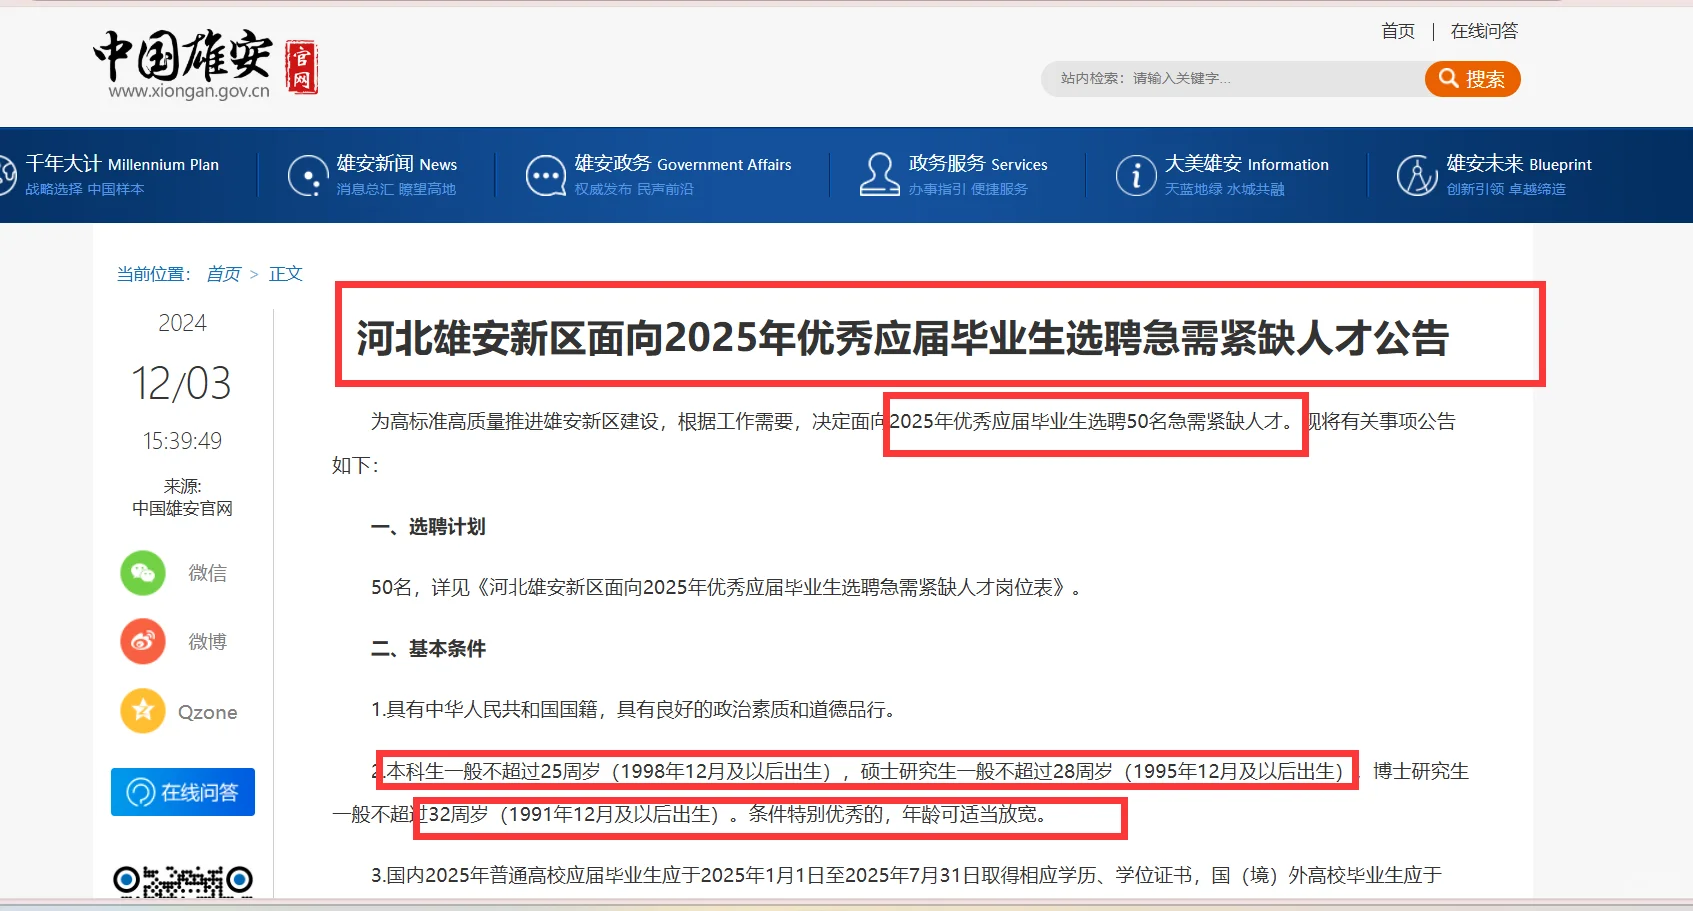The width and height of the screenshot is (1693, 911).
Task: Click 正文 in the breadcrumb trail
Action: pos(286,273)
